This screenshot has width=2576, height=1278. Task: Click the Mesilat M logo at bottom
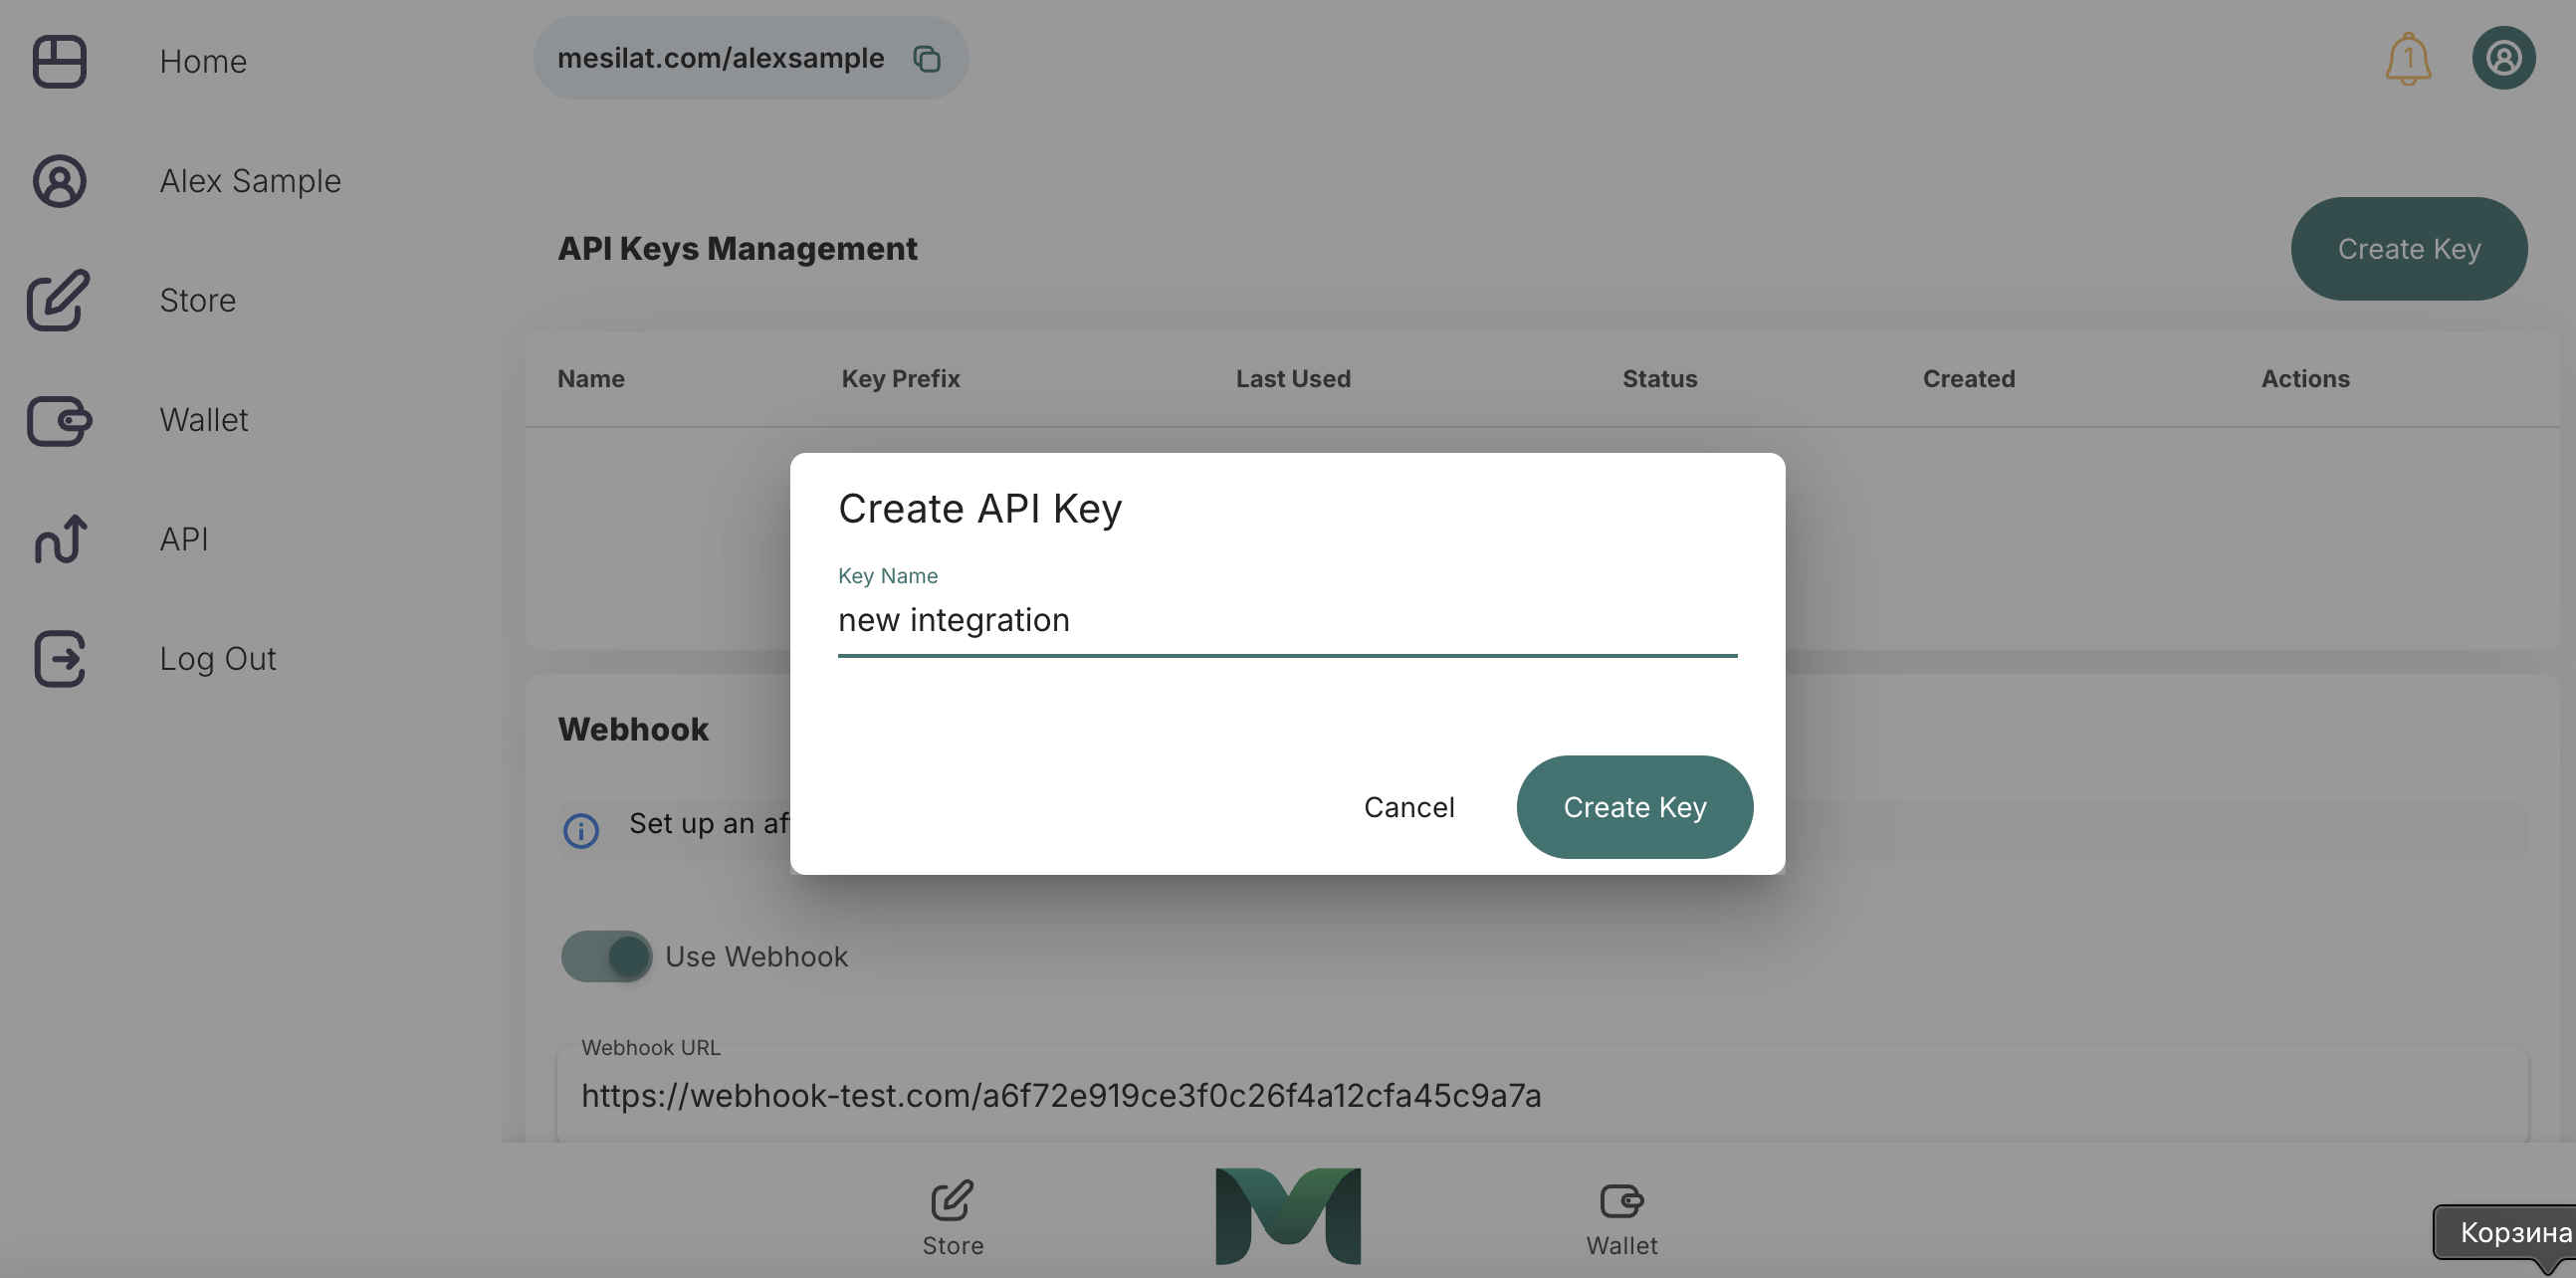tap(1287, 1216)
